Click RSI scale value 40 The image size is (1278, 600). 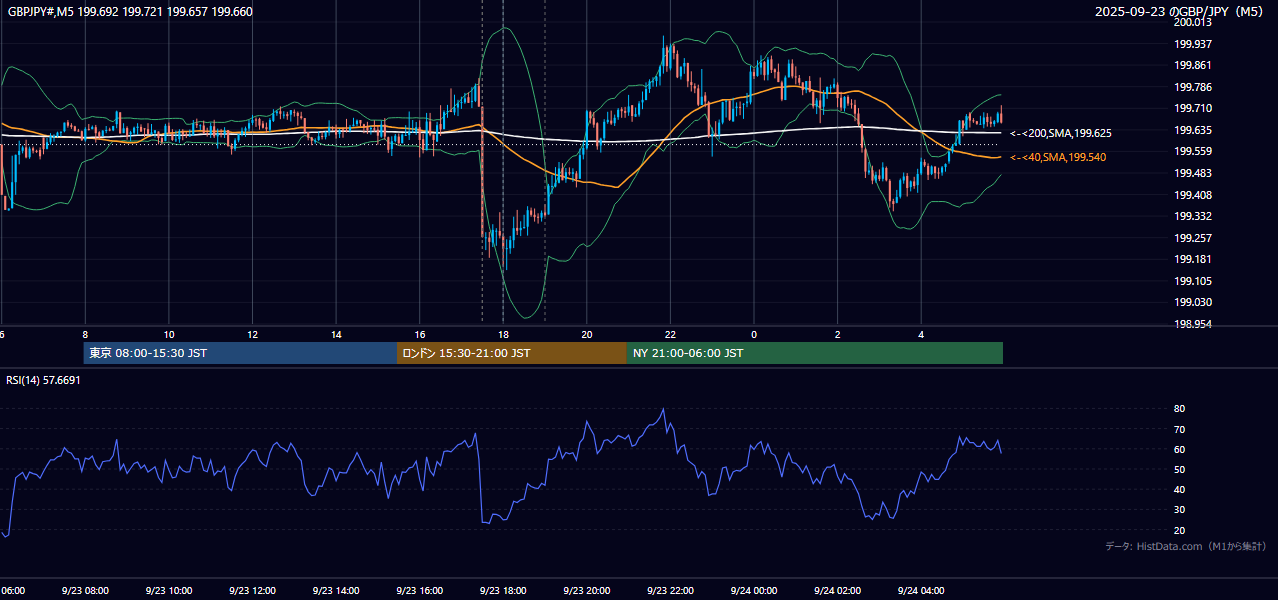(1179, 489)
